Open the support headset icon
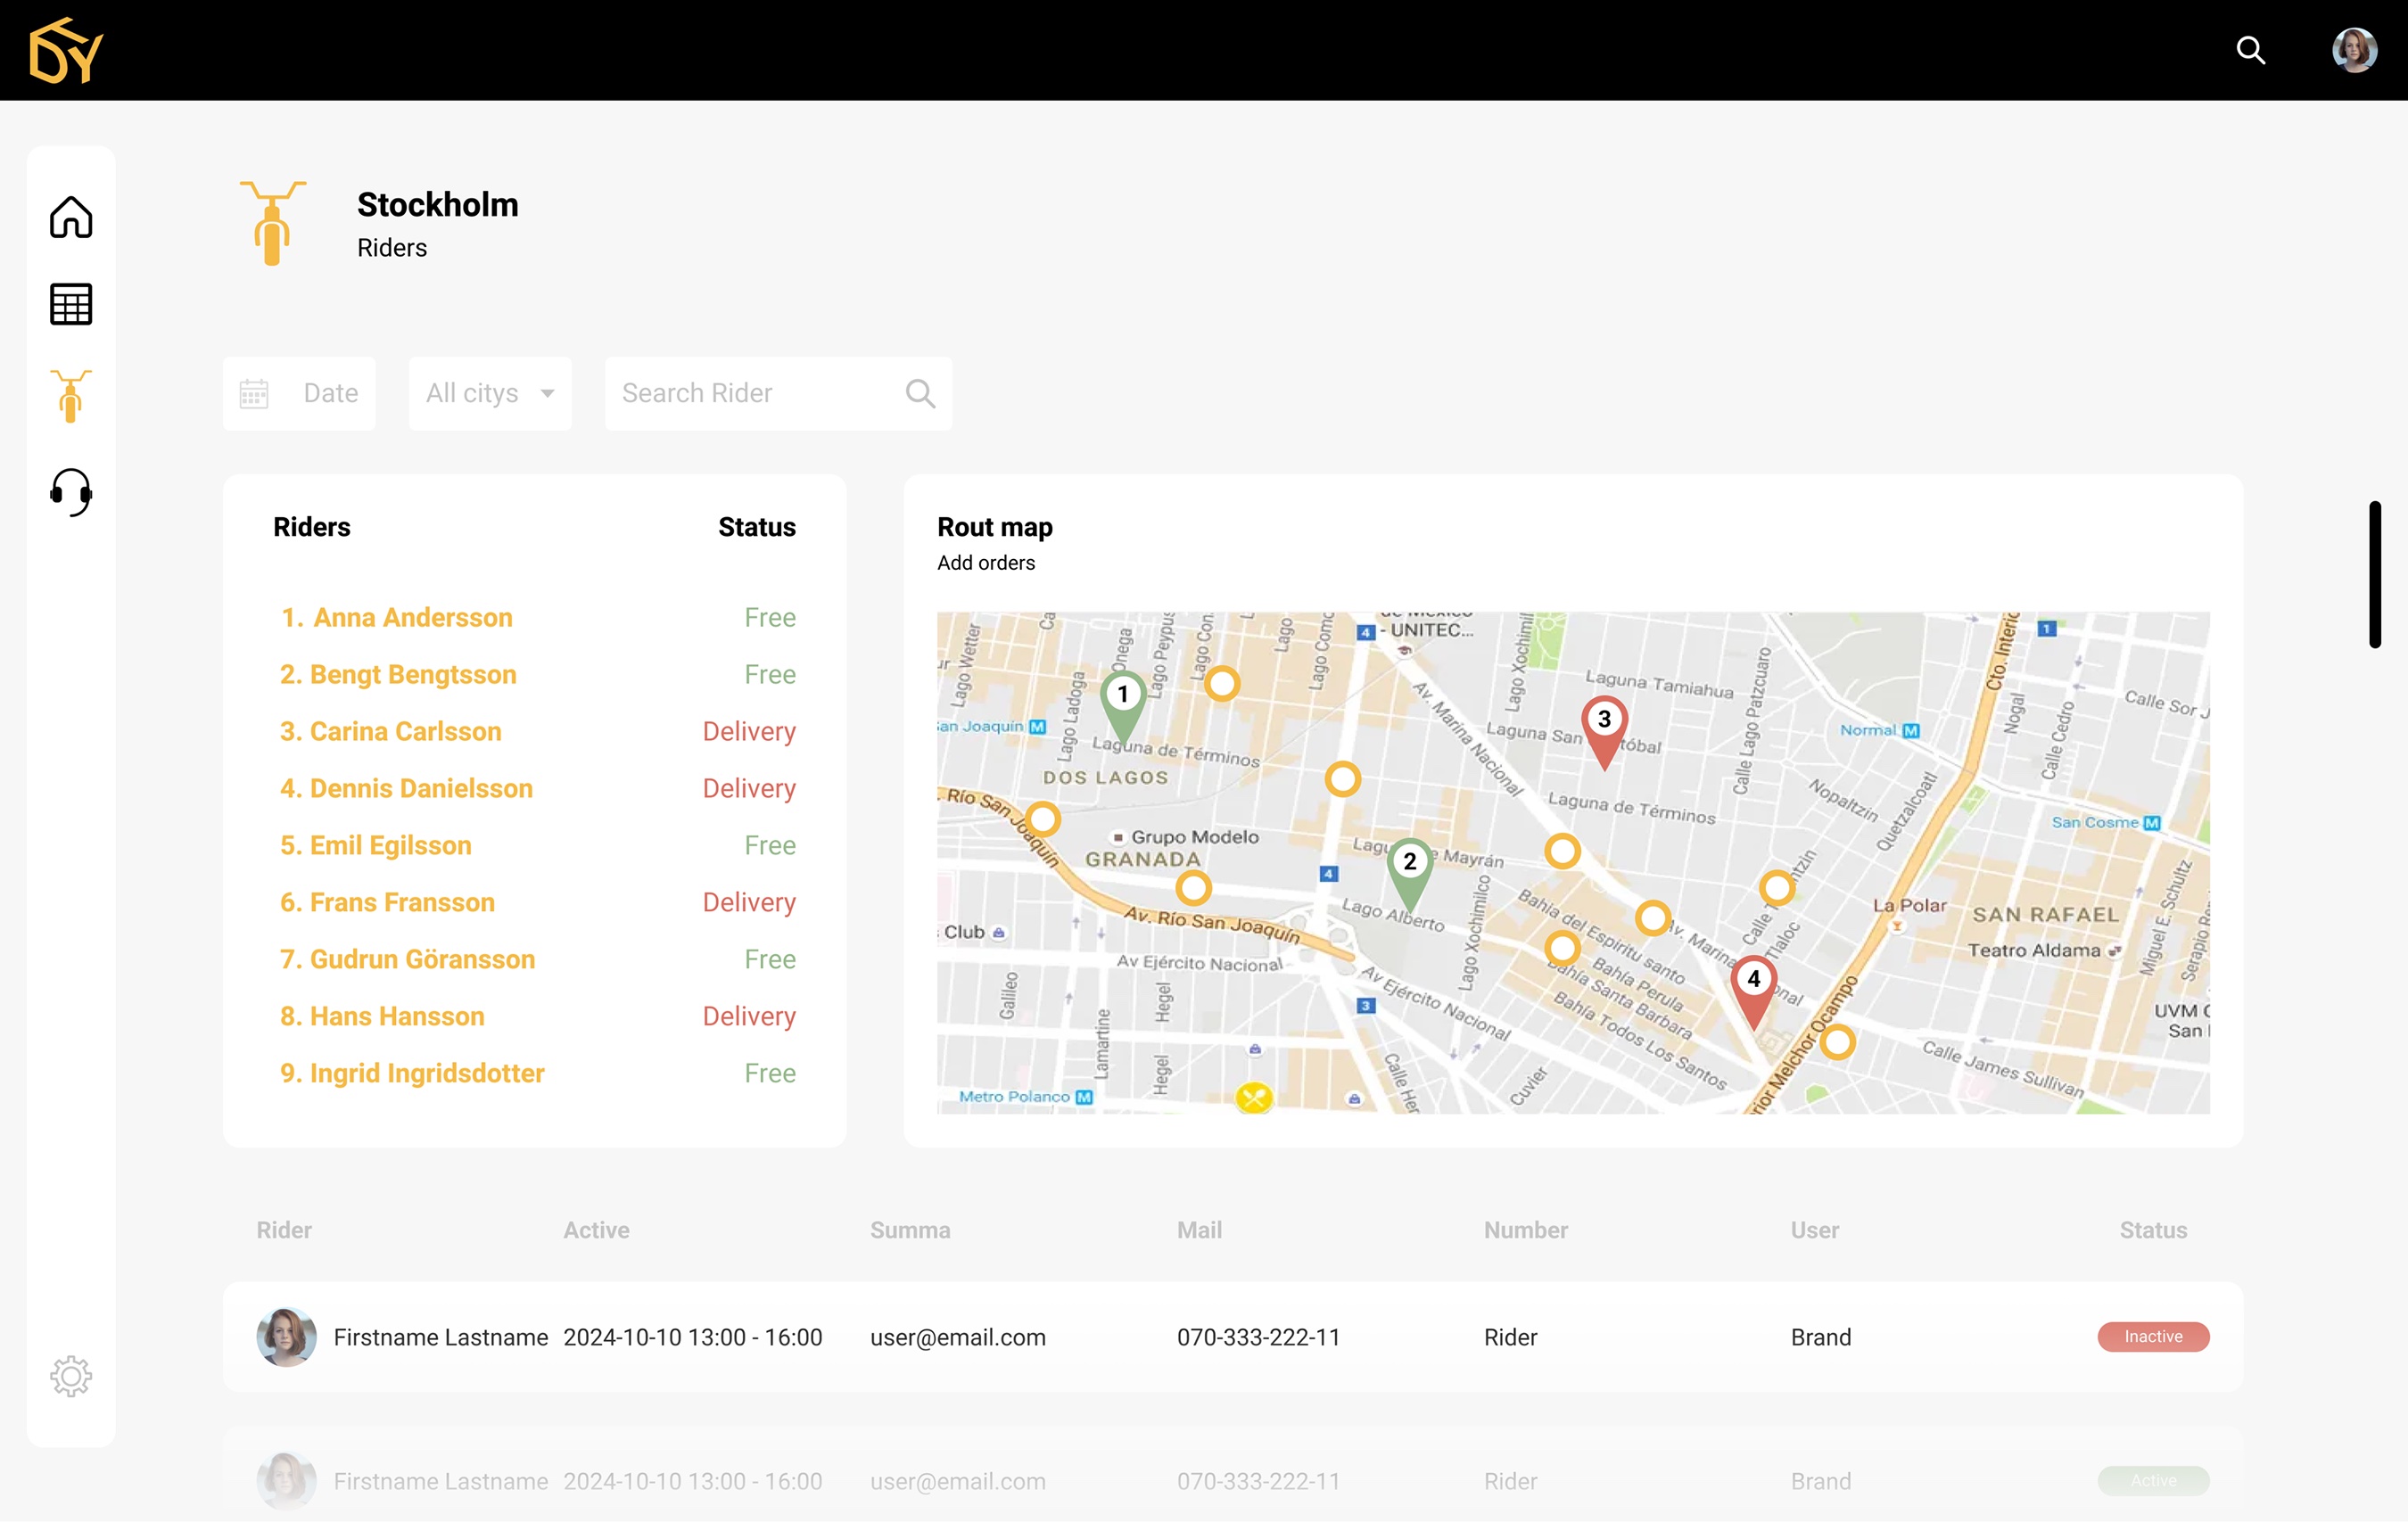Screen dimensions: 2408x1522 click(71, 491)
